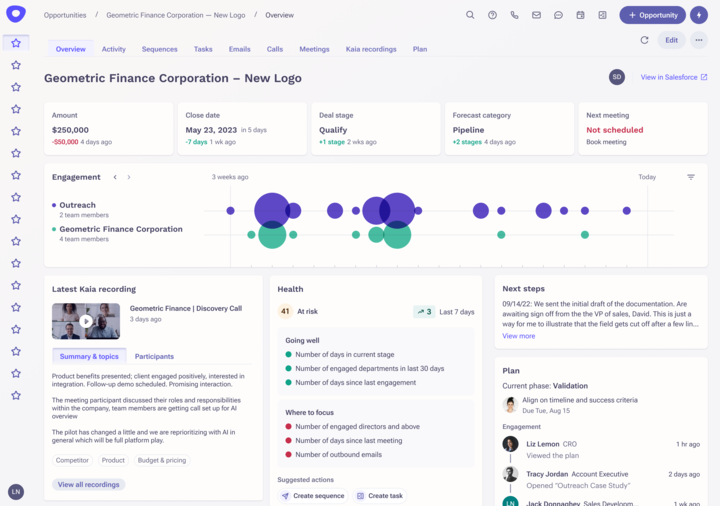Click the Create task button

pos(380,496)
